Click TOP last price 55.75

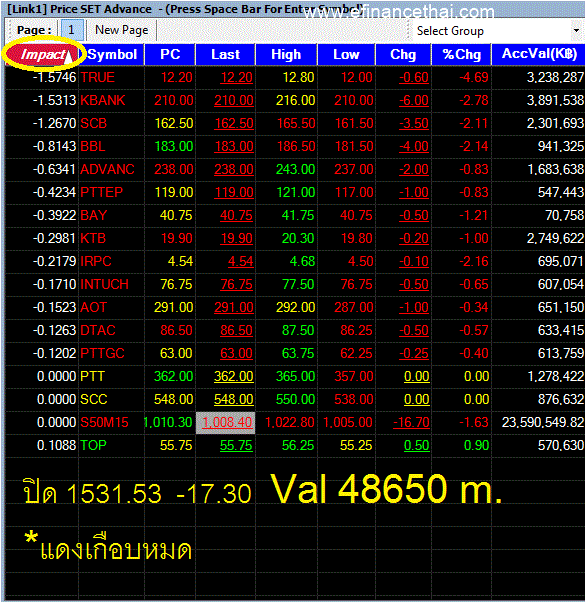coord(236,446)
